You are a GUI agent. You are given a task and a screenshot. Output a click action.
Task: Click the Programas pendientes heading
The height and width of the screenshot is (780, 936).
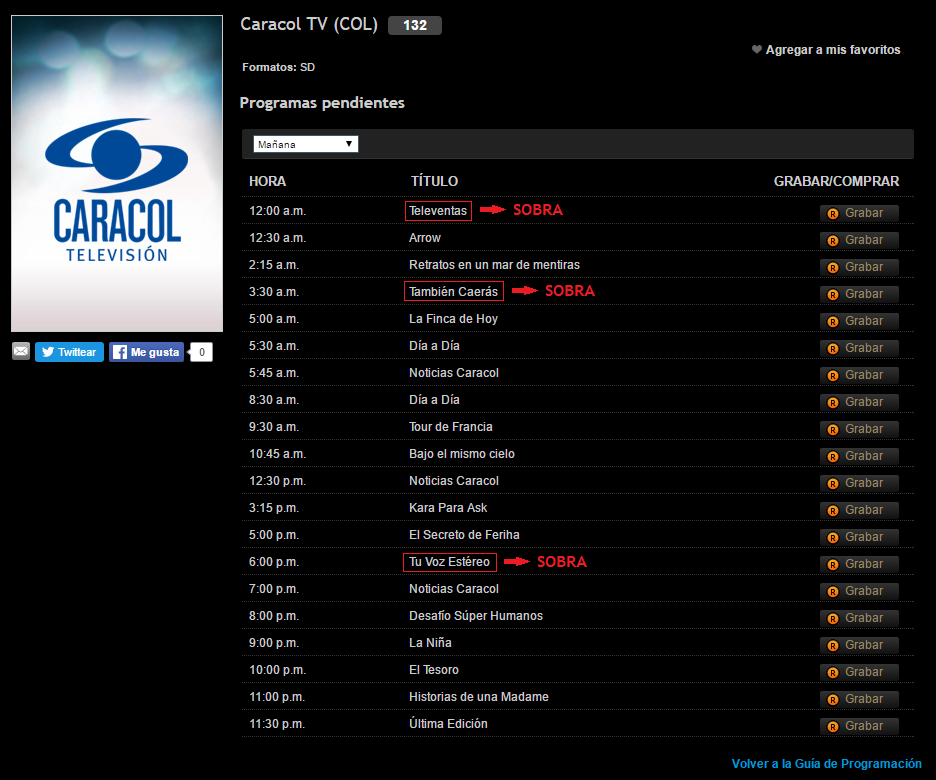coord(322,103)
